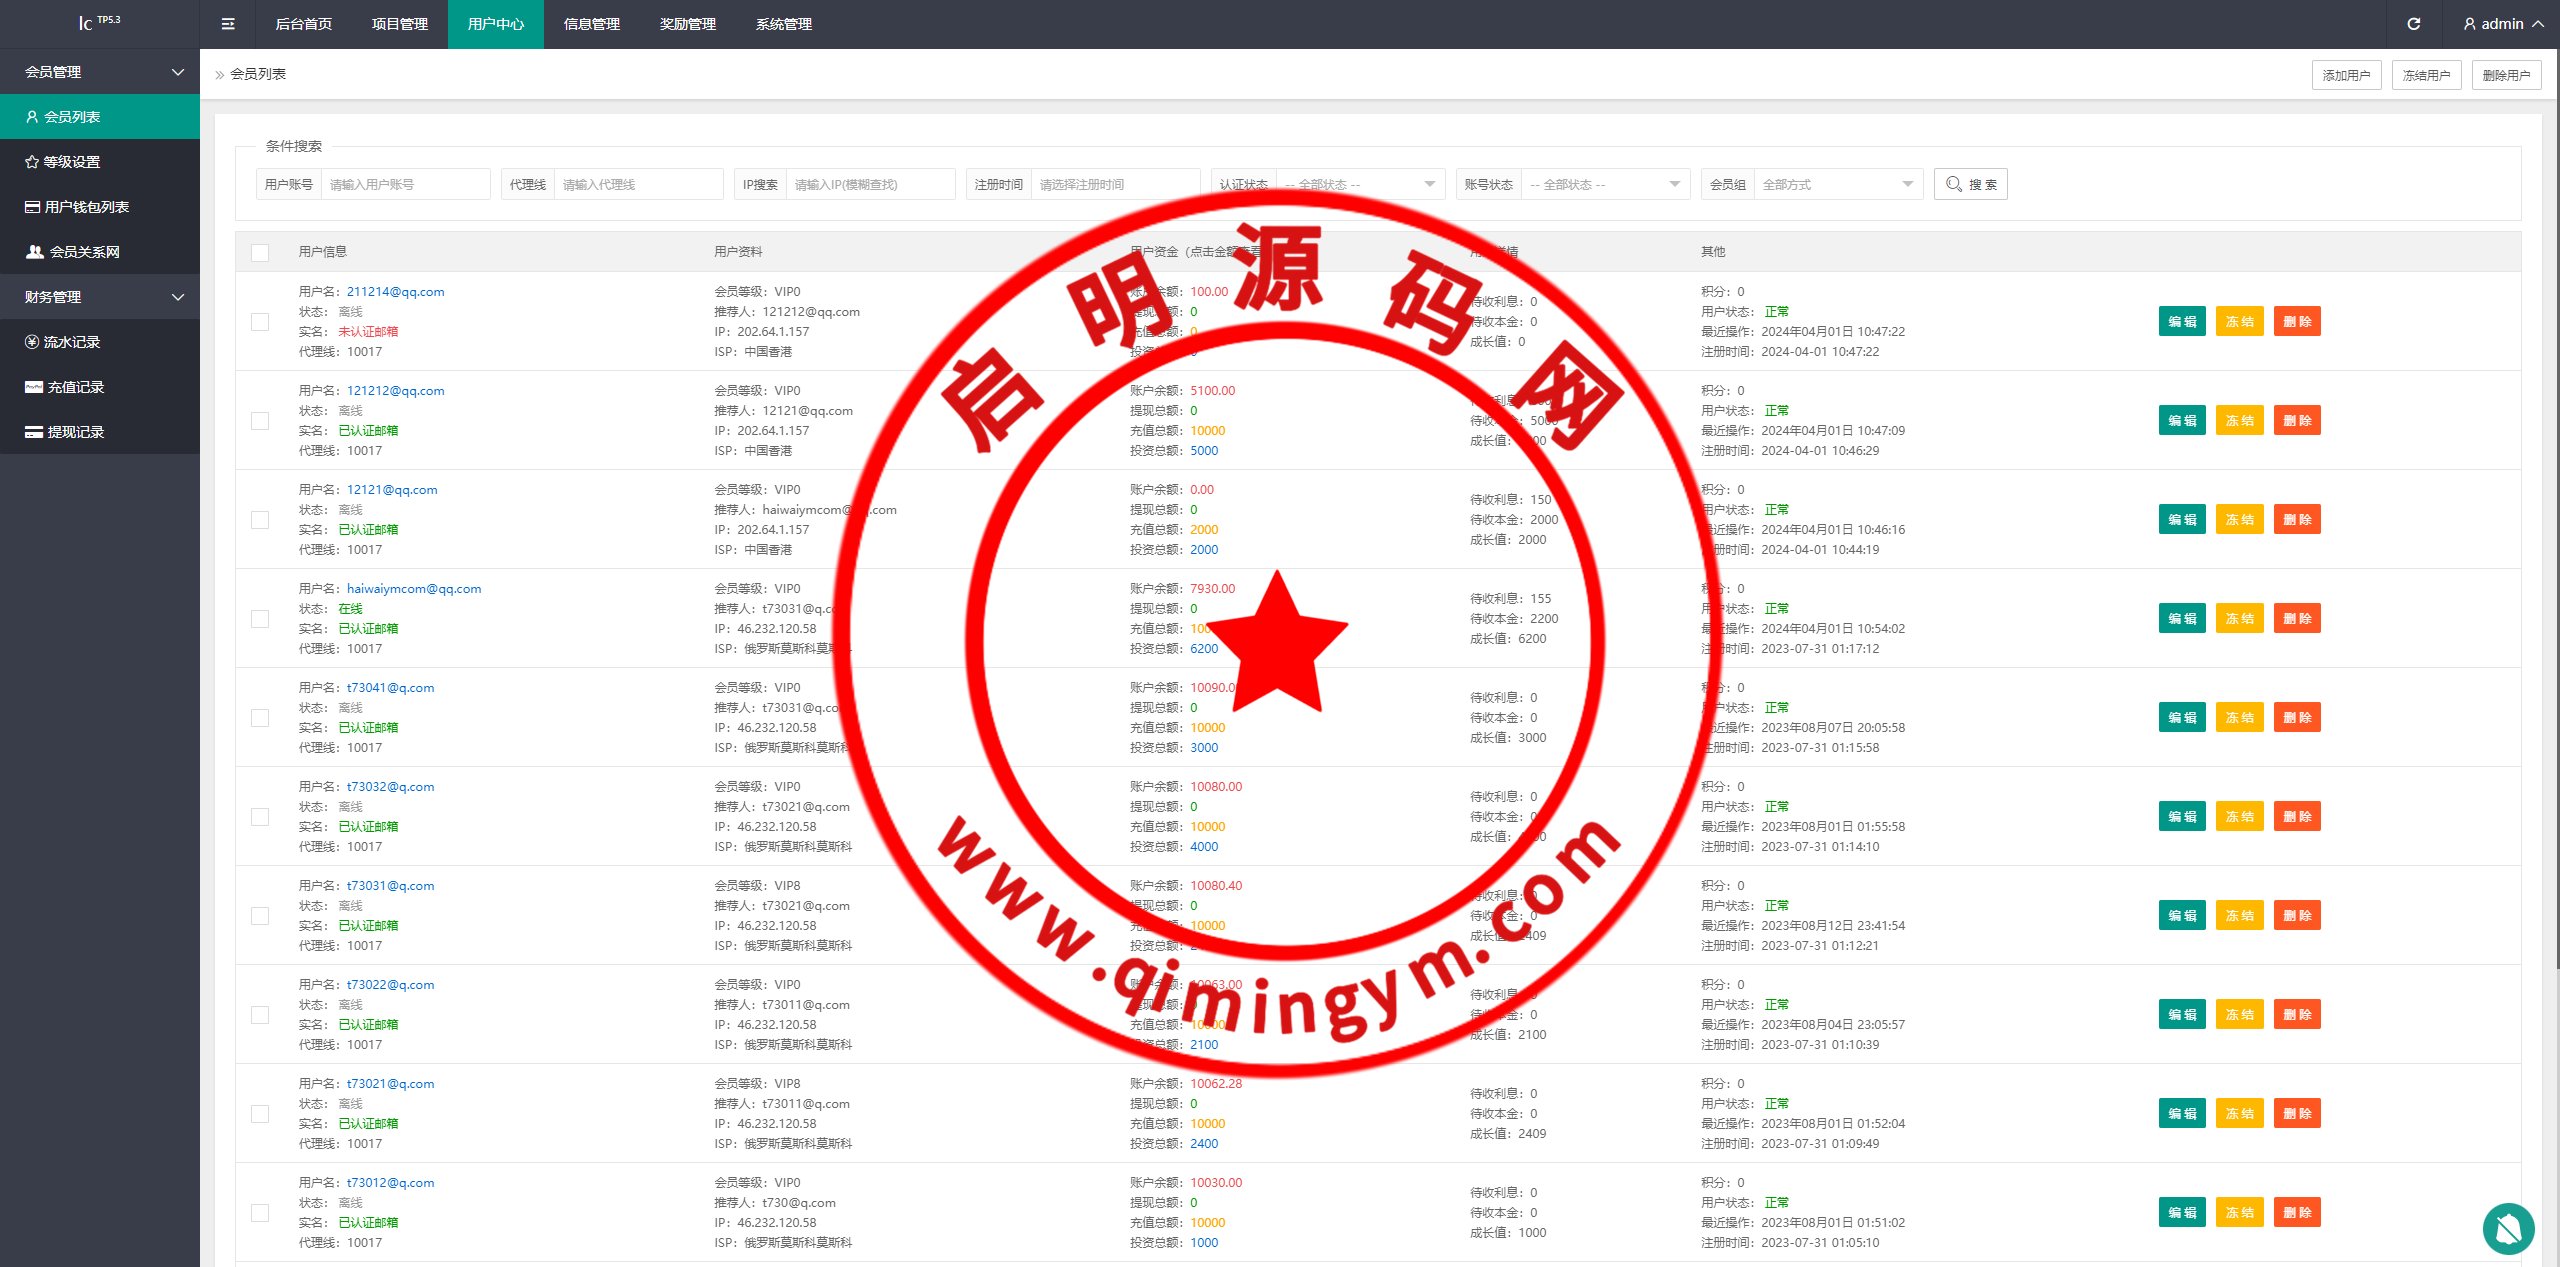This screenshot has width=2560, height=1267.
Task: Toggle select-all checkbox in table header
Action: point(260,253)
